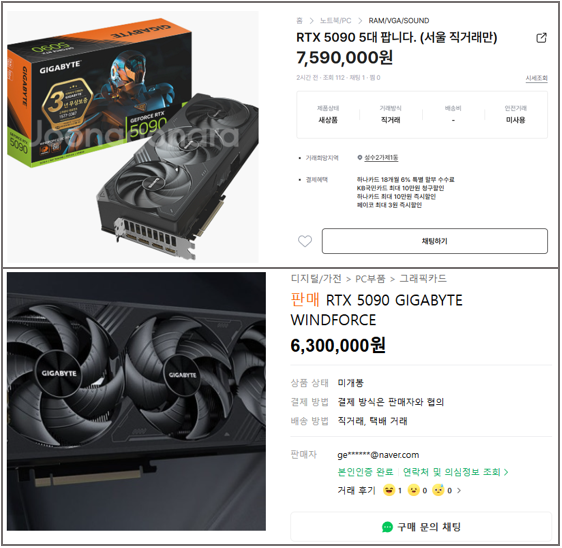562x548 pixels.
Task: Toggle the heart wishlist icon
Action: coord(305,241)
